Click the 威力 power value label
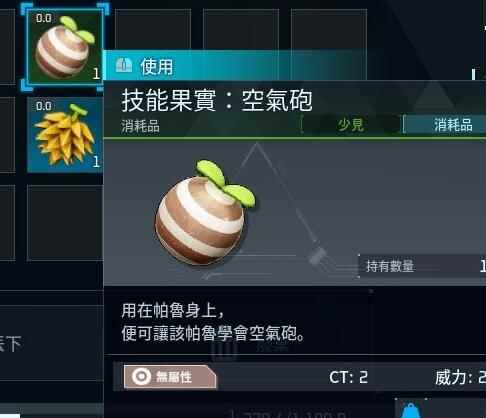 [460, 378]
